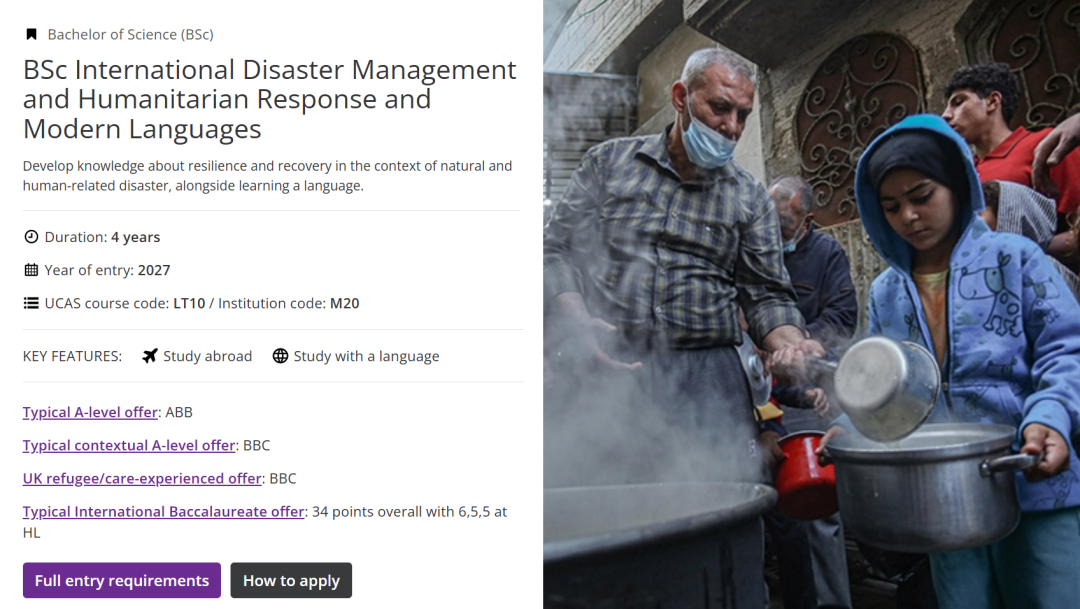Image resolution: width=1080 pixels, height=609 pixels.
Task: Click the list icon before UCAS course code
Action: (31, 303)
